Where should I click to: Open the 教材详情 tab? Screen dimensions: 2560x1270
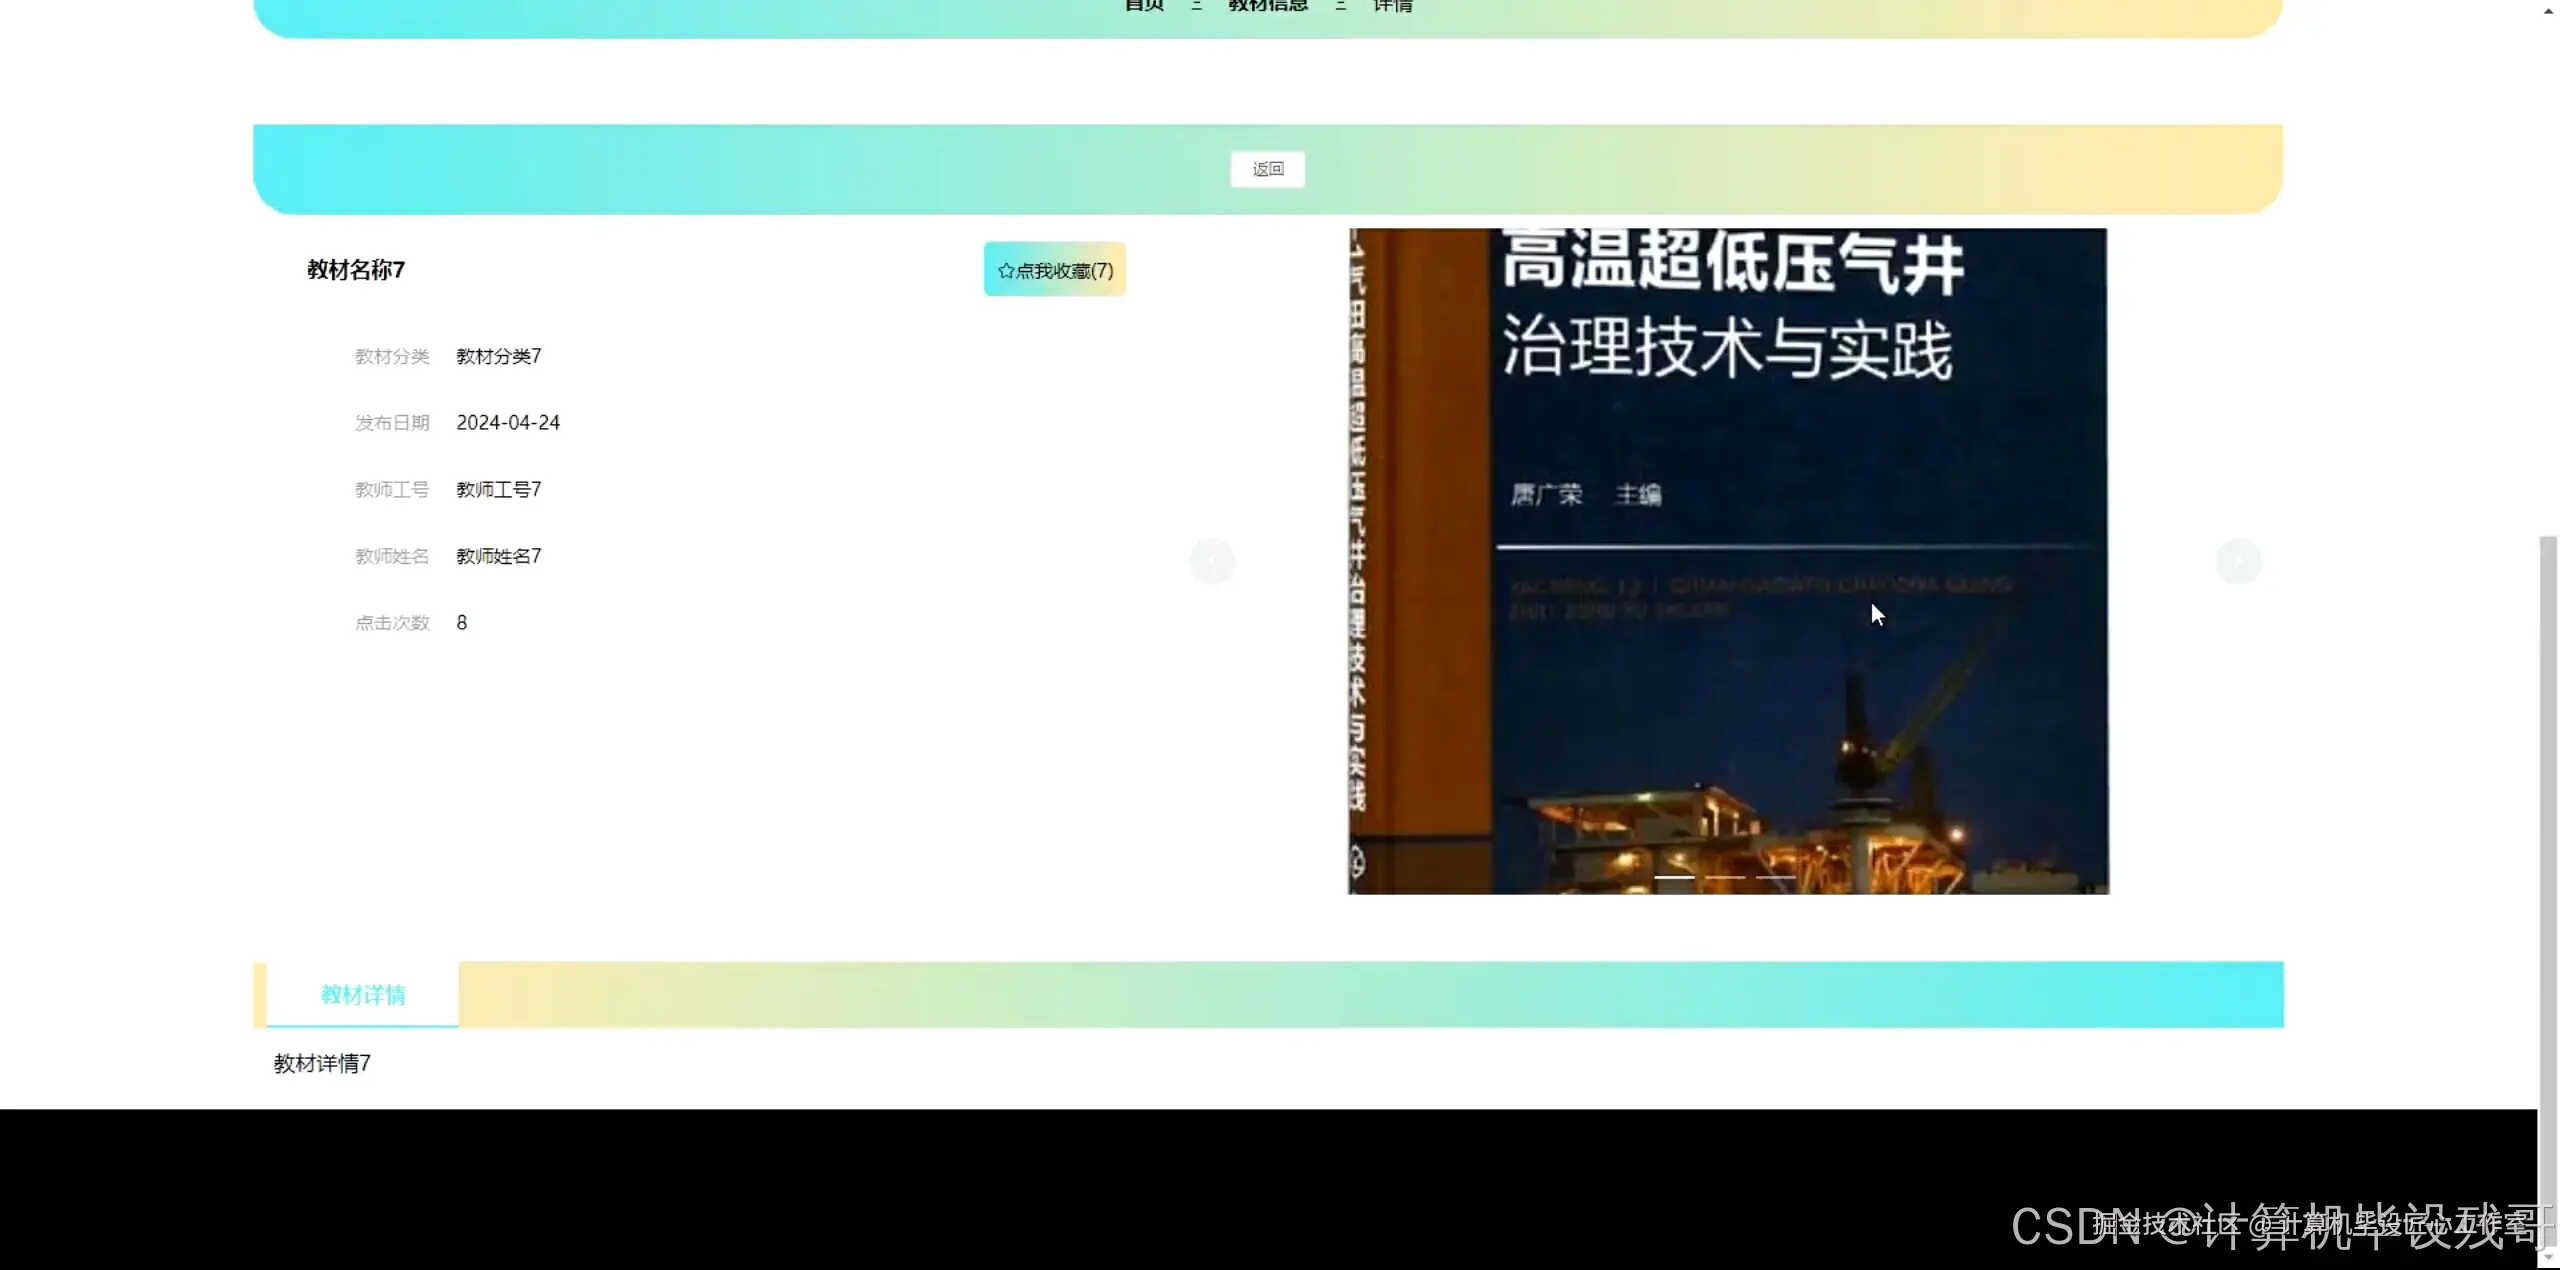362,994
